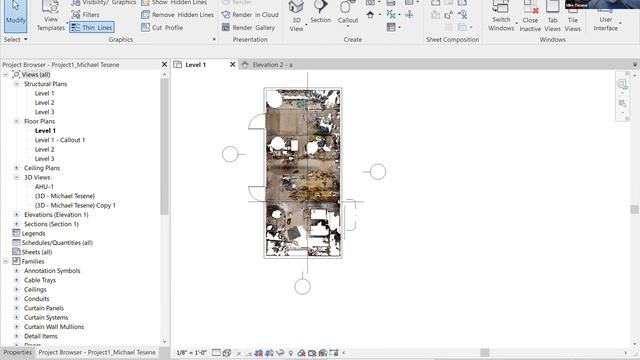The image size is (640, 360).
Task: Select Project Browser bottom tab
Action: click(x=97, y=352)
